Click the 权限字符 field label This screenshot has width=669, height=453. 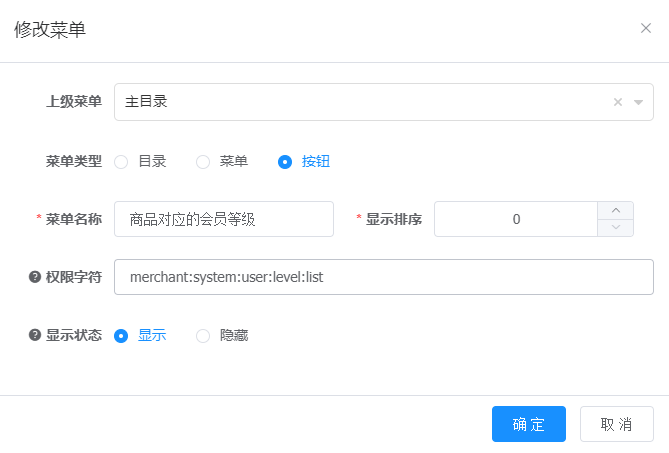[x=74, y=277]
